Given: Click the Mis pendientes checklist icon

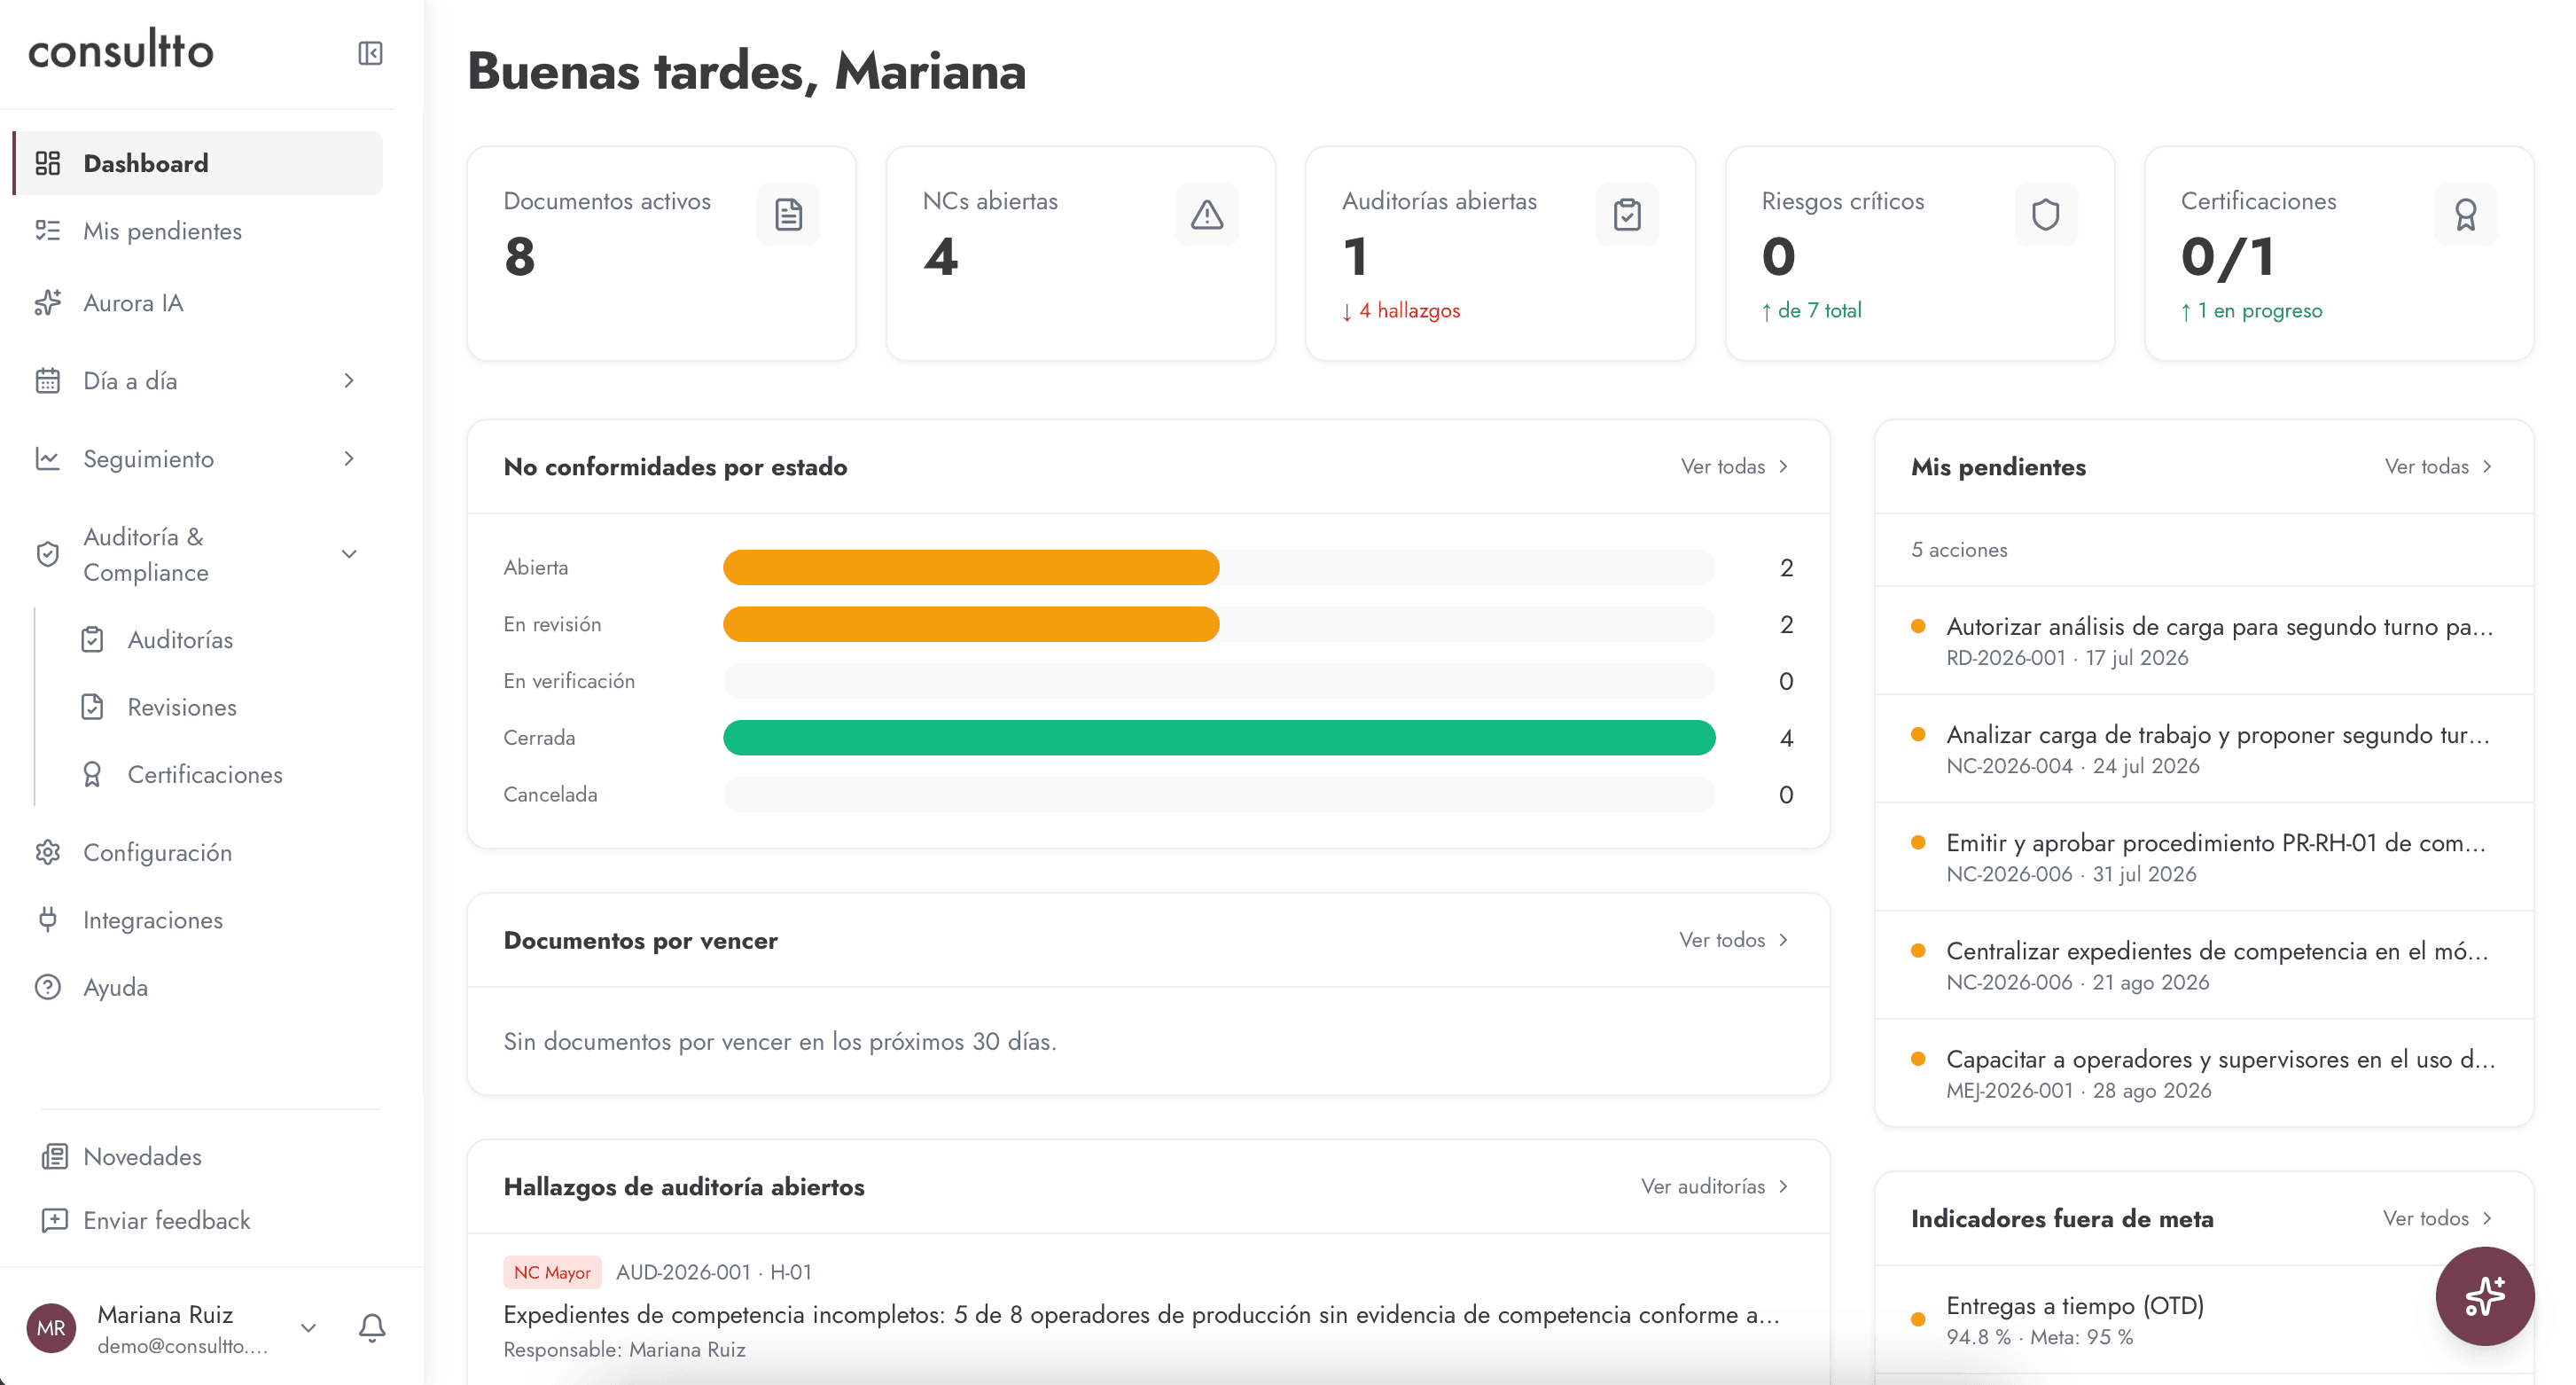Looking at the screenshot, I should [x=48, y=231].
